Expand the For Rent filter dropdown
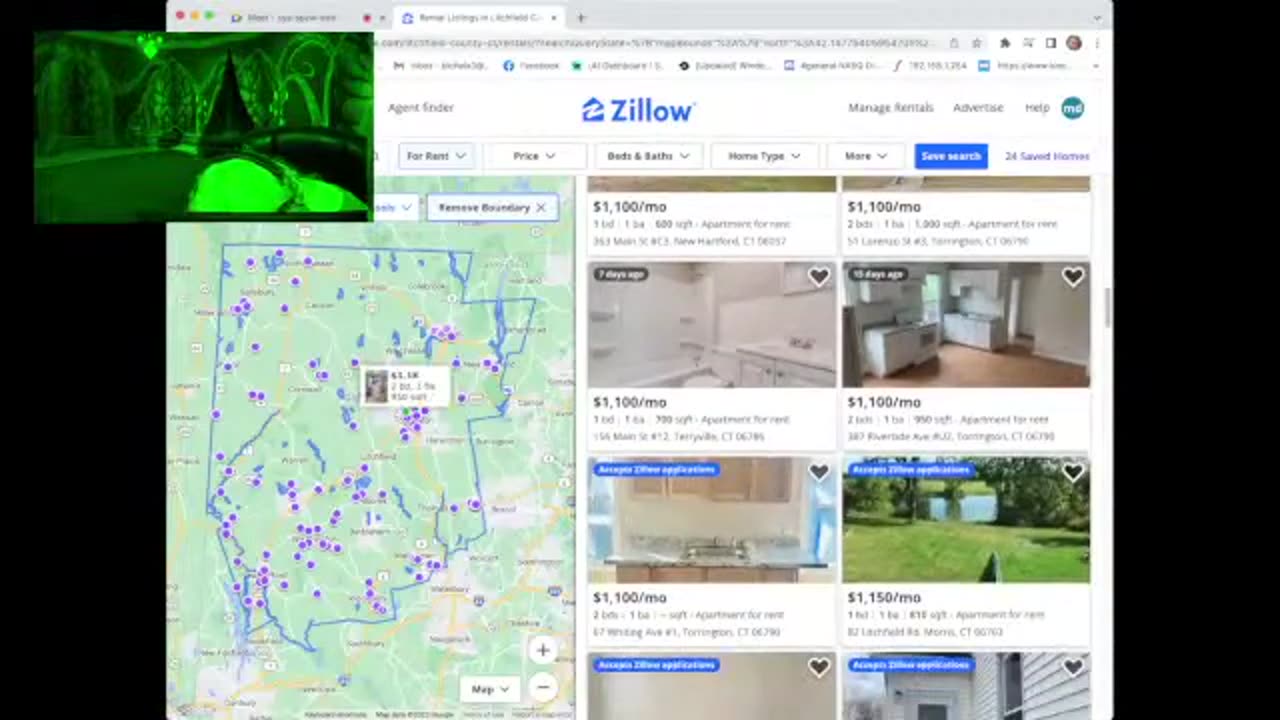Screen dimensions: 1280x720 point(436,156)
